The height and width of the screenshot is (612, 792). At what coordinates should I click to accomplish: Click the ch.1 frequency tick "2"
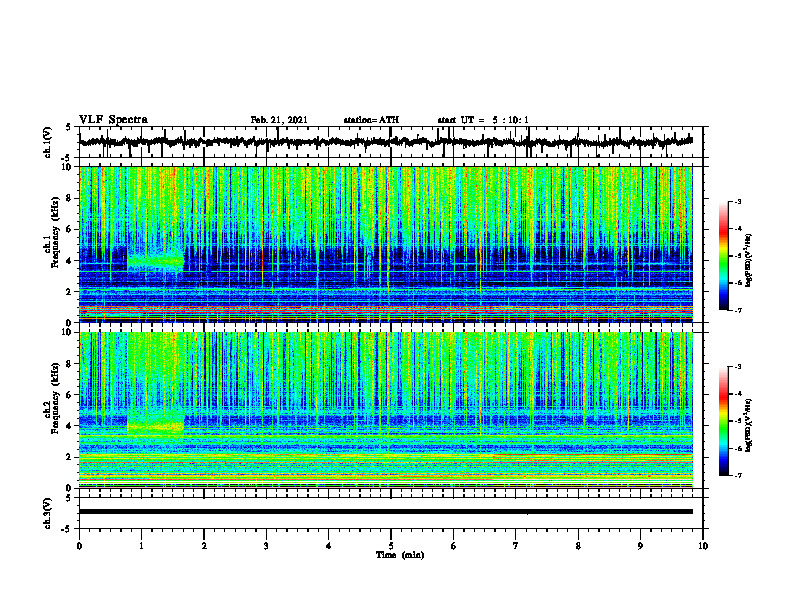[x=70, y=291]
